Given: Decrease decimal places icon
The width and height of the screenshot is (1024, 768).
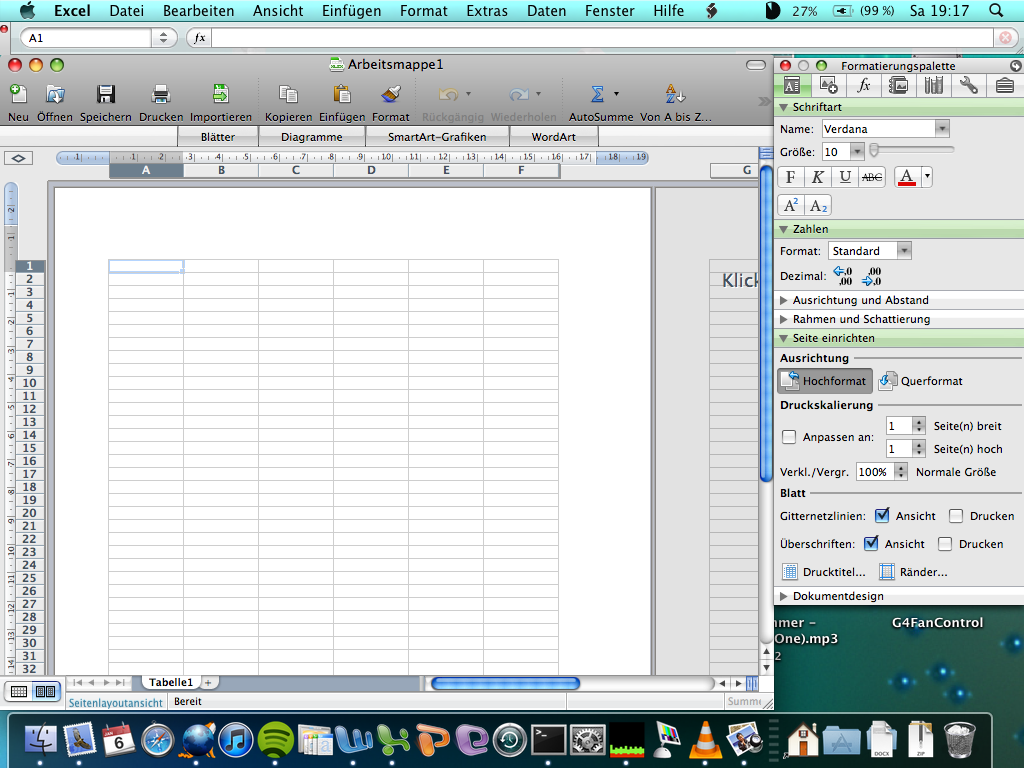Looking at the screenshot, I should (x=871, y=276).
